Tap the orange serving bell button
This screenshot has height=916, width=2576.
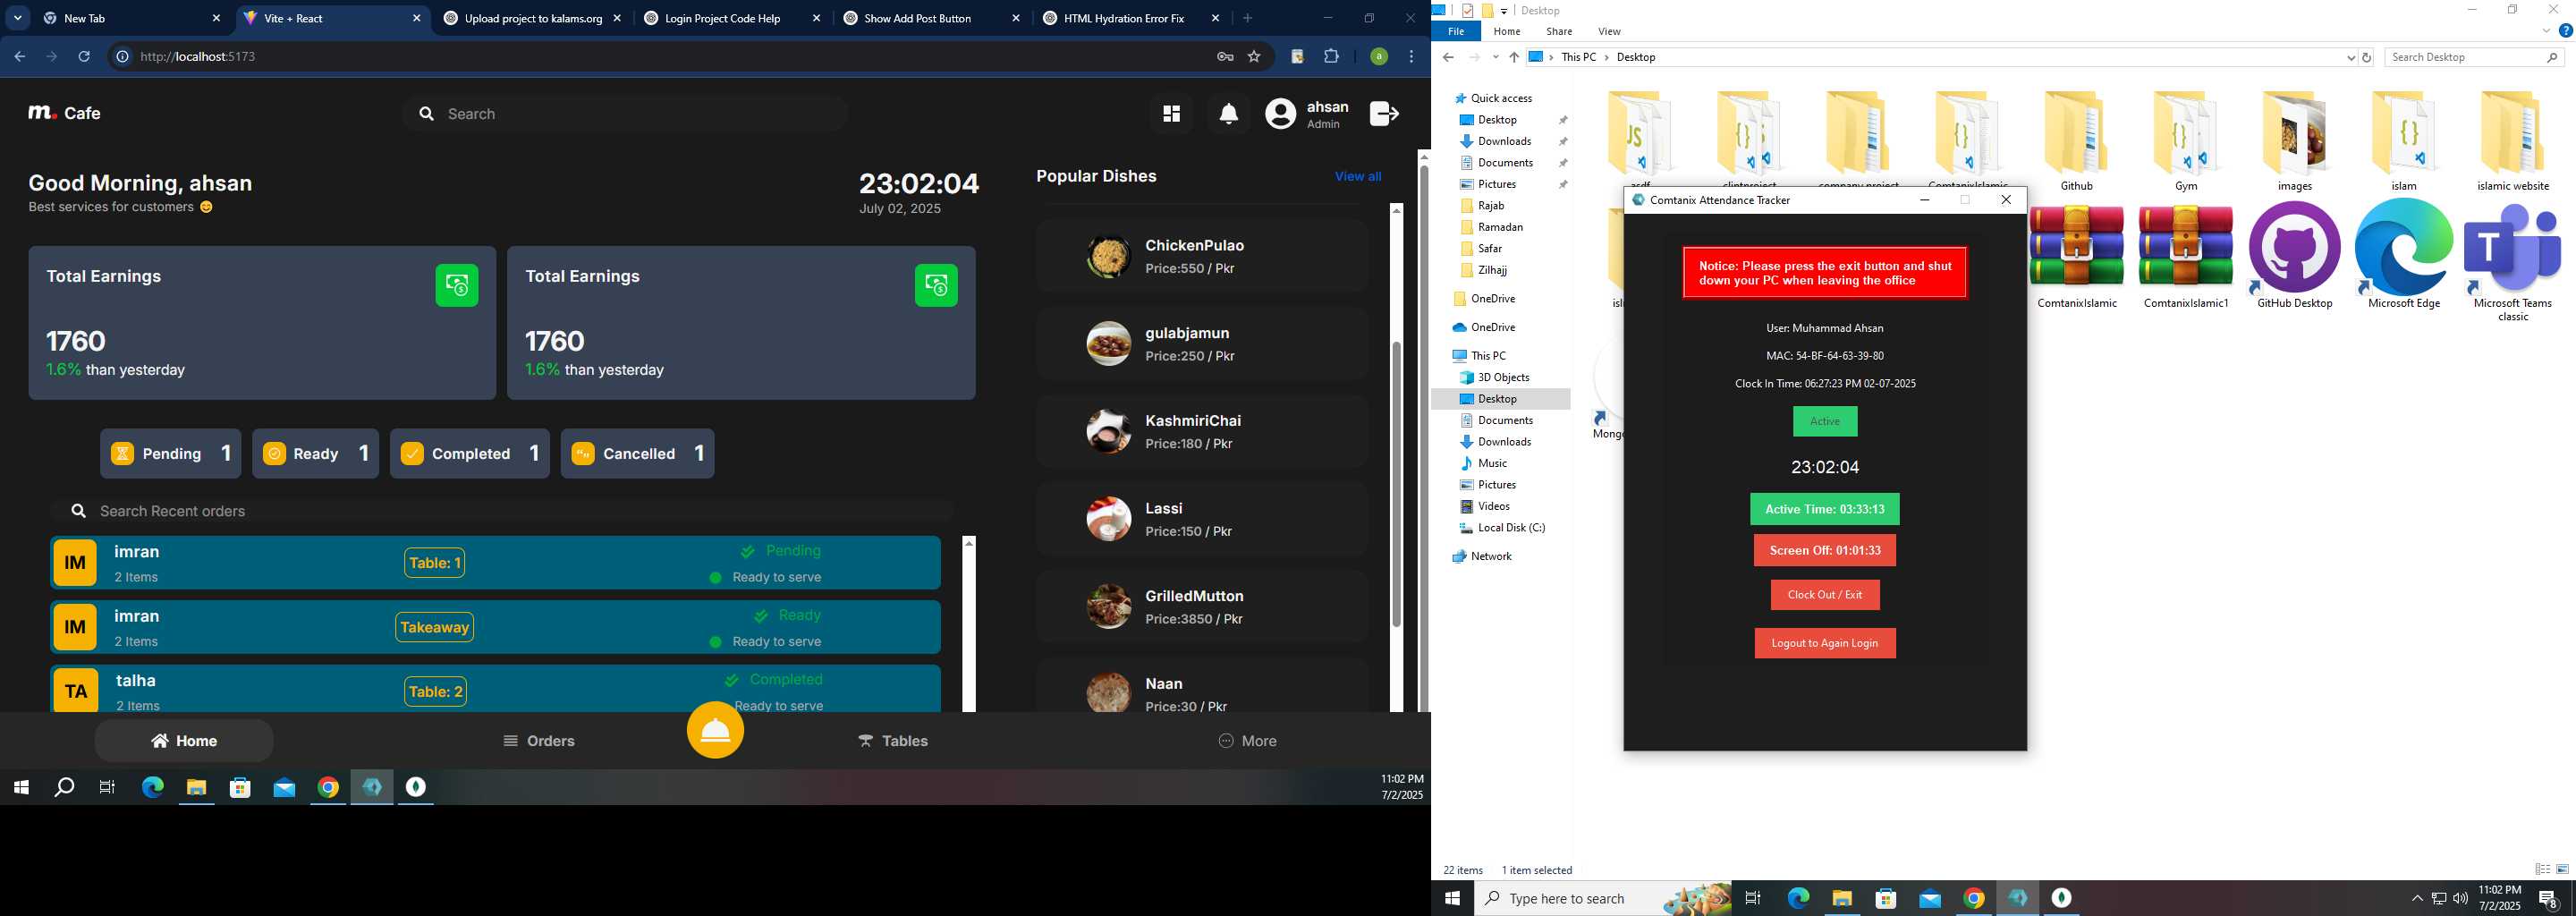click(715, 730)
